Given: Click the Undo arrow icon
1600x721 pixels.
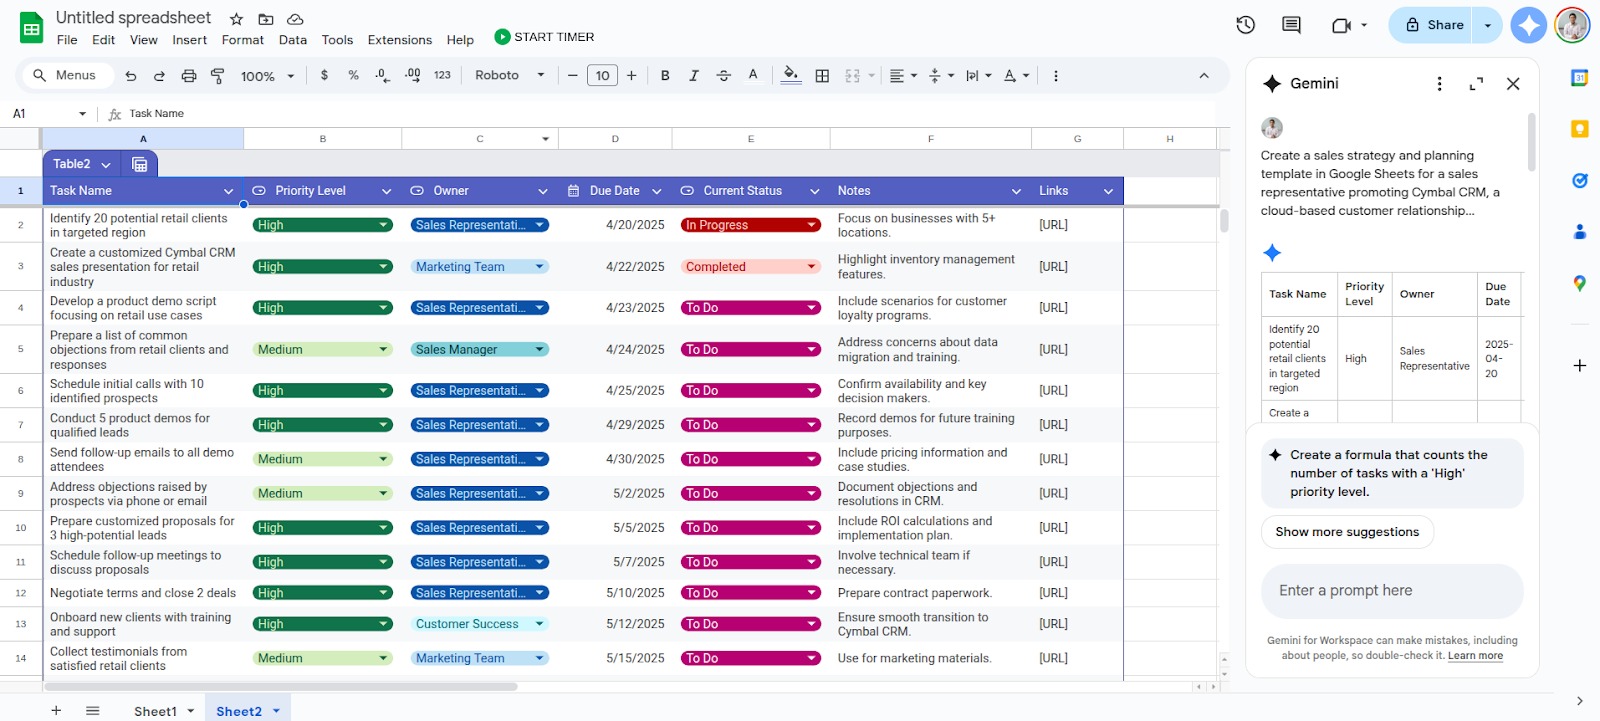Looking at the screenshot, I should point(130,76).
